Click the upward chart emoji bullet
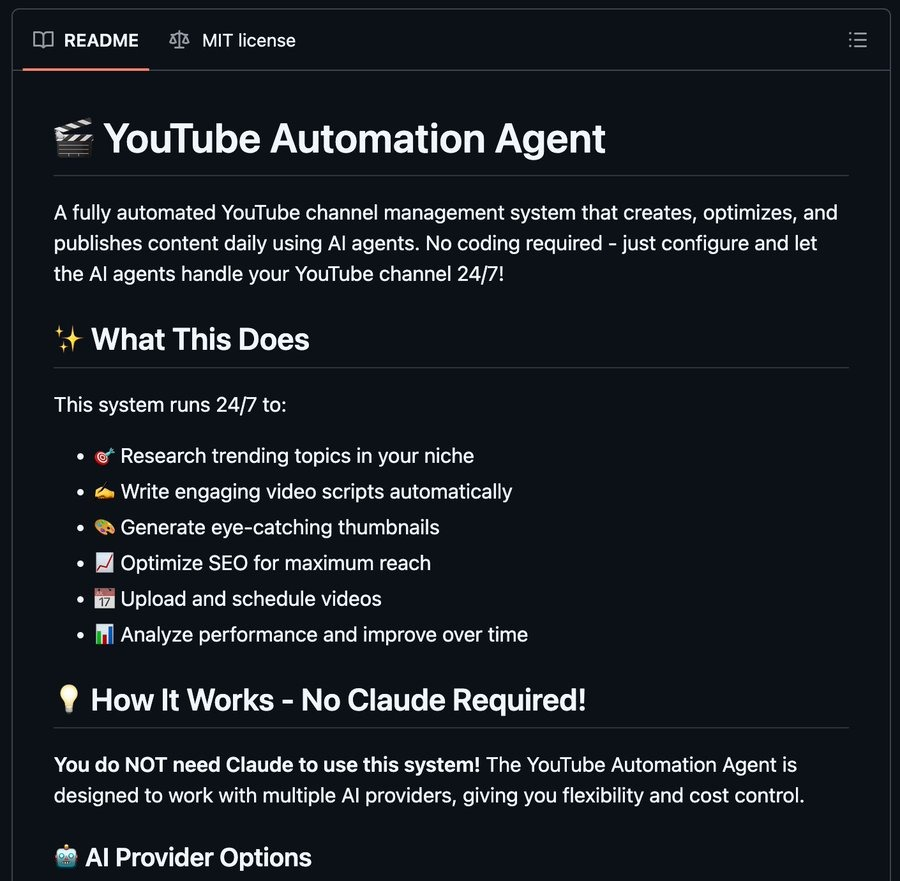Screen dimensions: 900x881 coord(104,563)
